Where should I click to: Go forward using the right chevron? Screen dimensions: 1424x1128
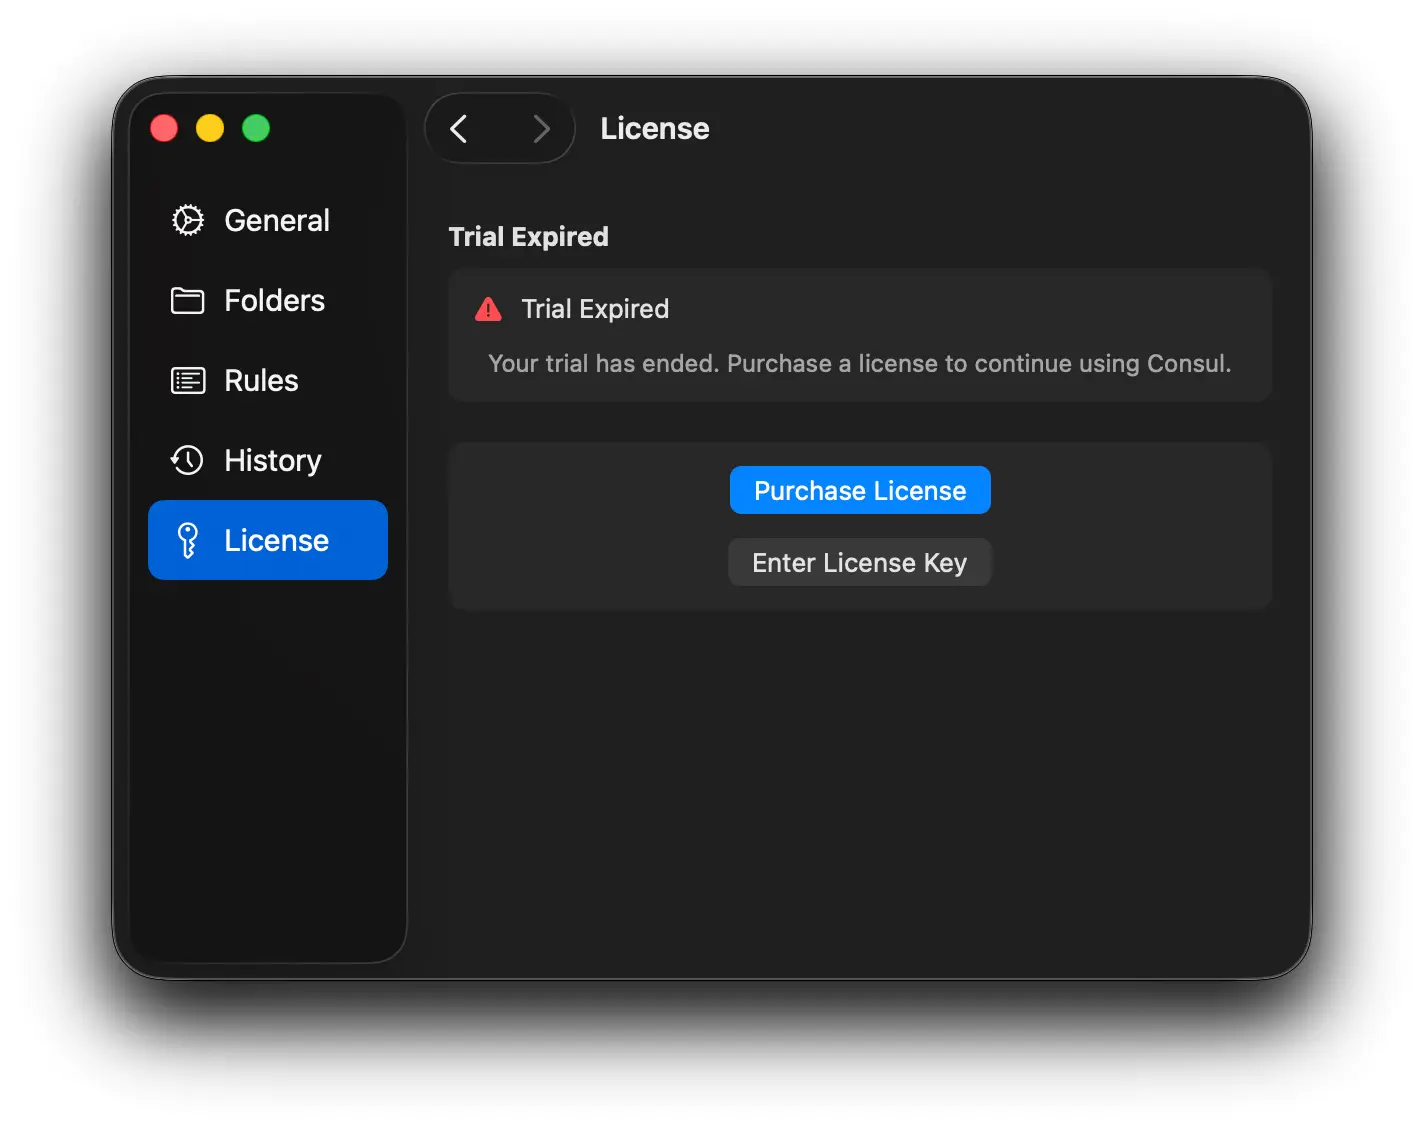pos(541,128)
